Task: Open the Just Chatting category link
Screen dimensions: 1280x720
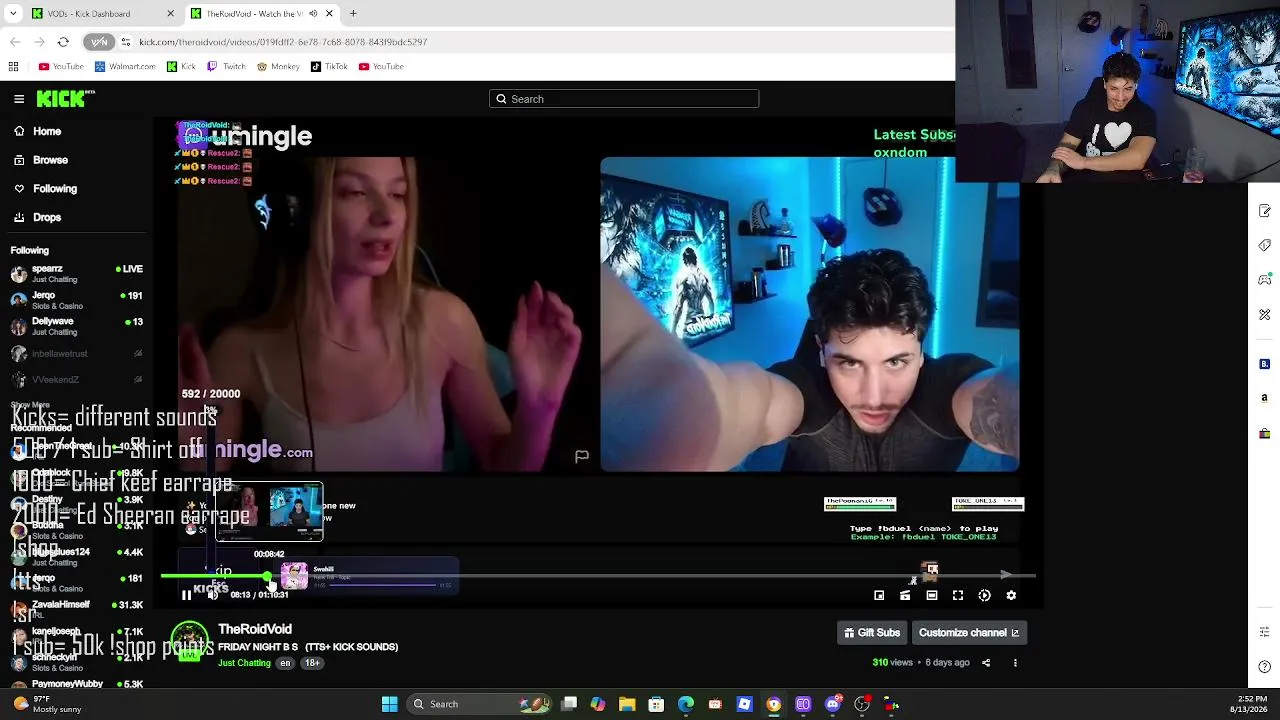Action: tap(244, 663)
